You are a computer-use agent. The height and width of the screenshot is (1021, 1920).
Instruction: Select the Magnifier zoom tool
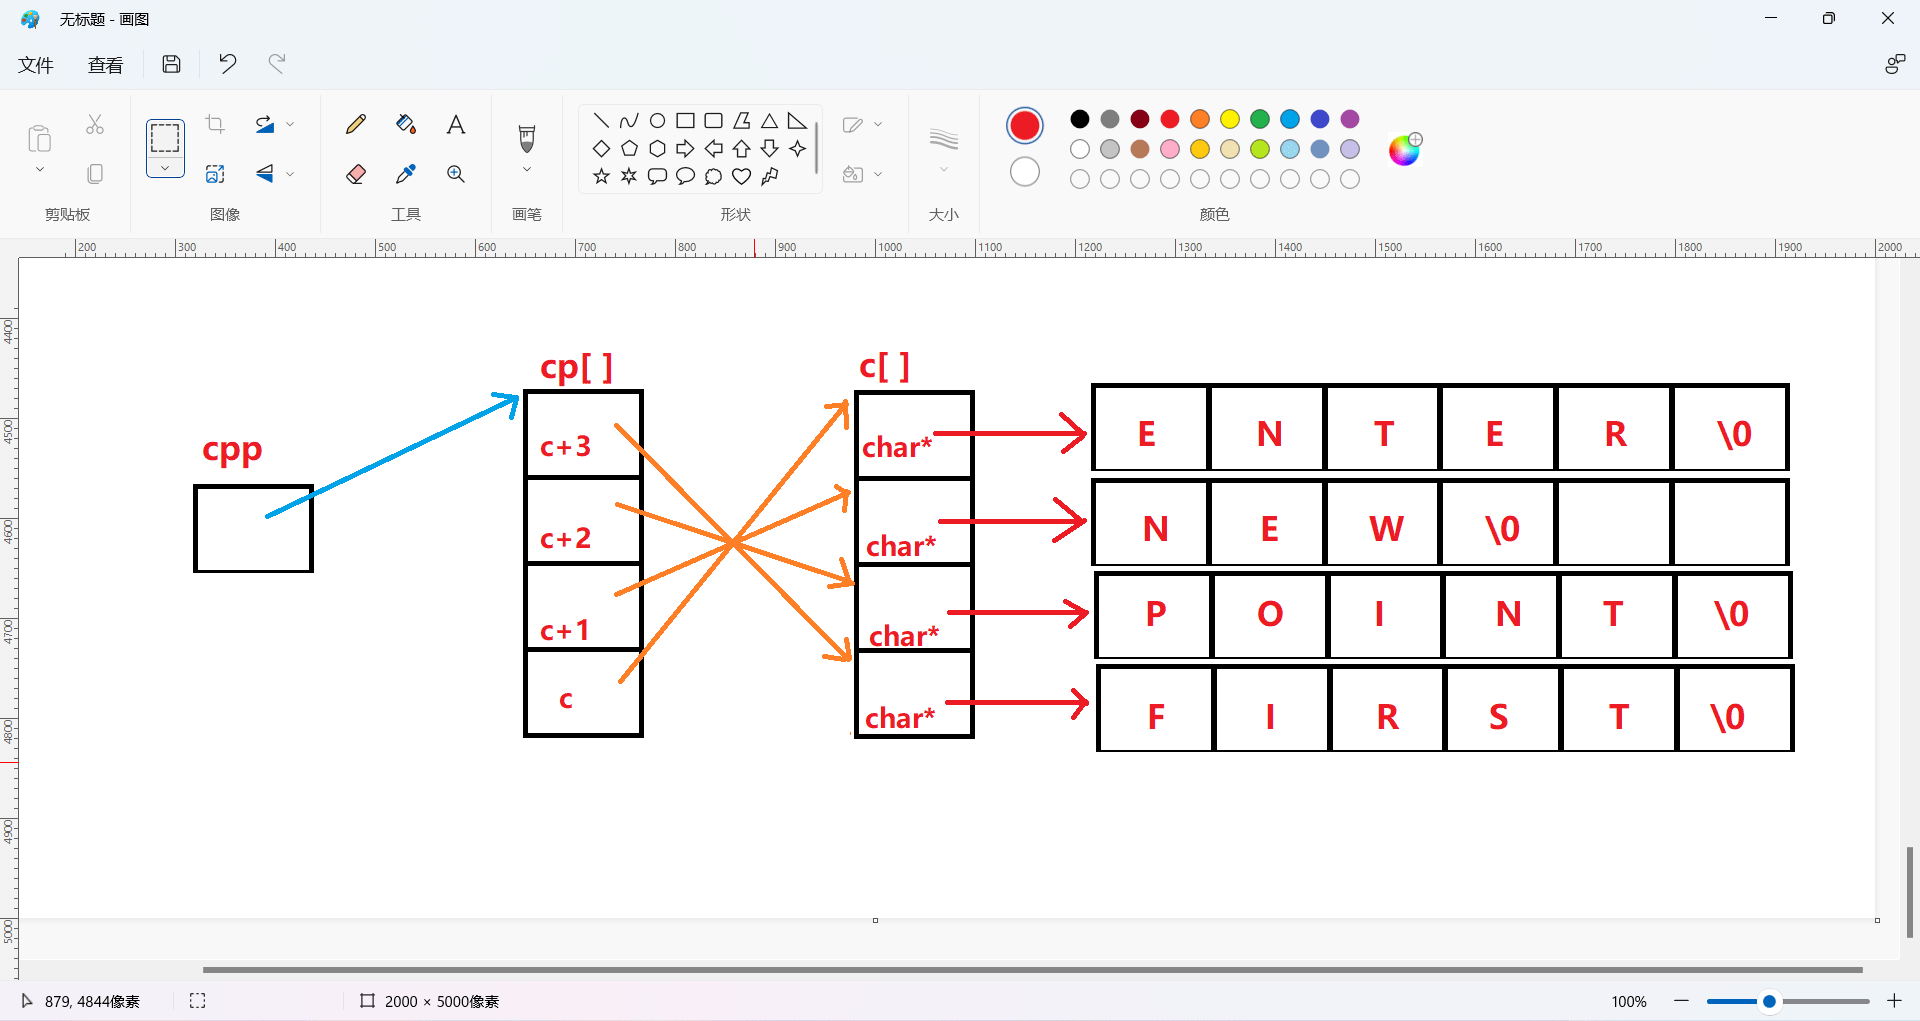click(456, 174)
